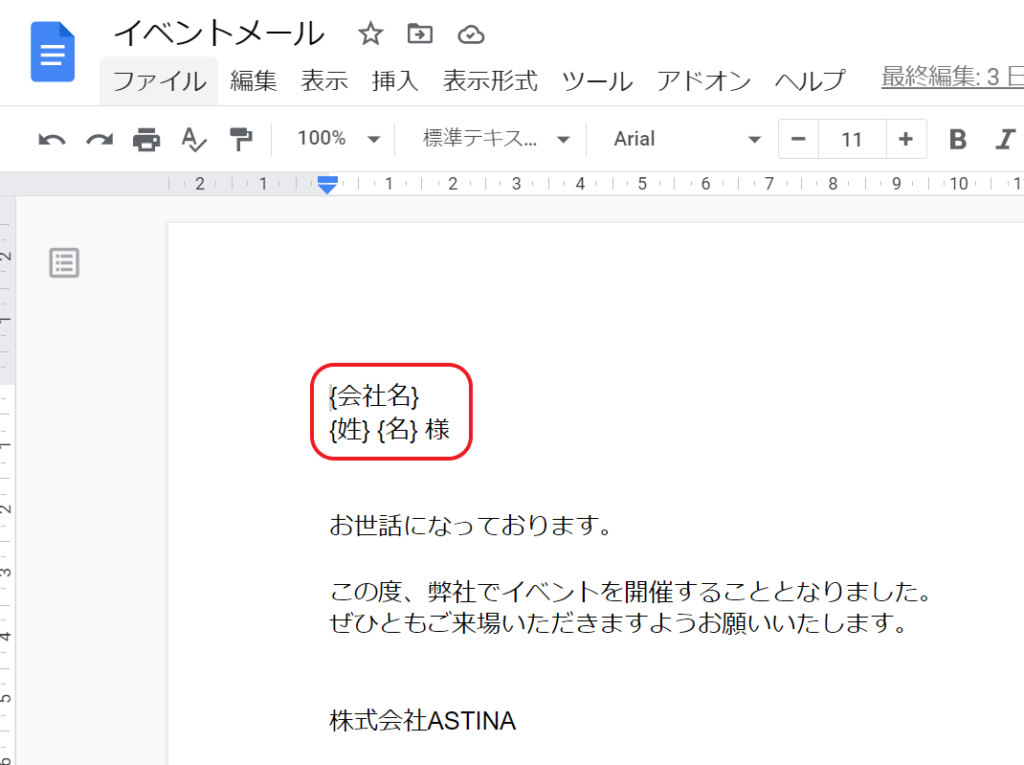Run spelling and grammar check icon
Viewport: 1024px width, 765px height.
[x=194, y=139]
